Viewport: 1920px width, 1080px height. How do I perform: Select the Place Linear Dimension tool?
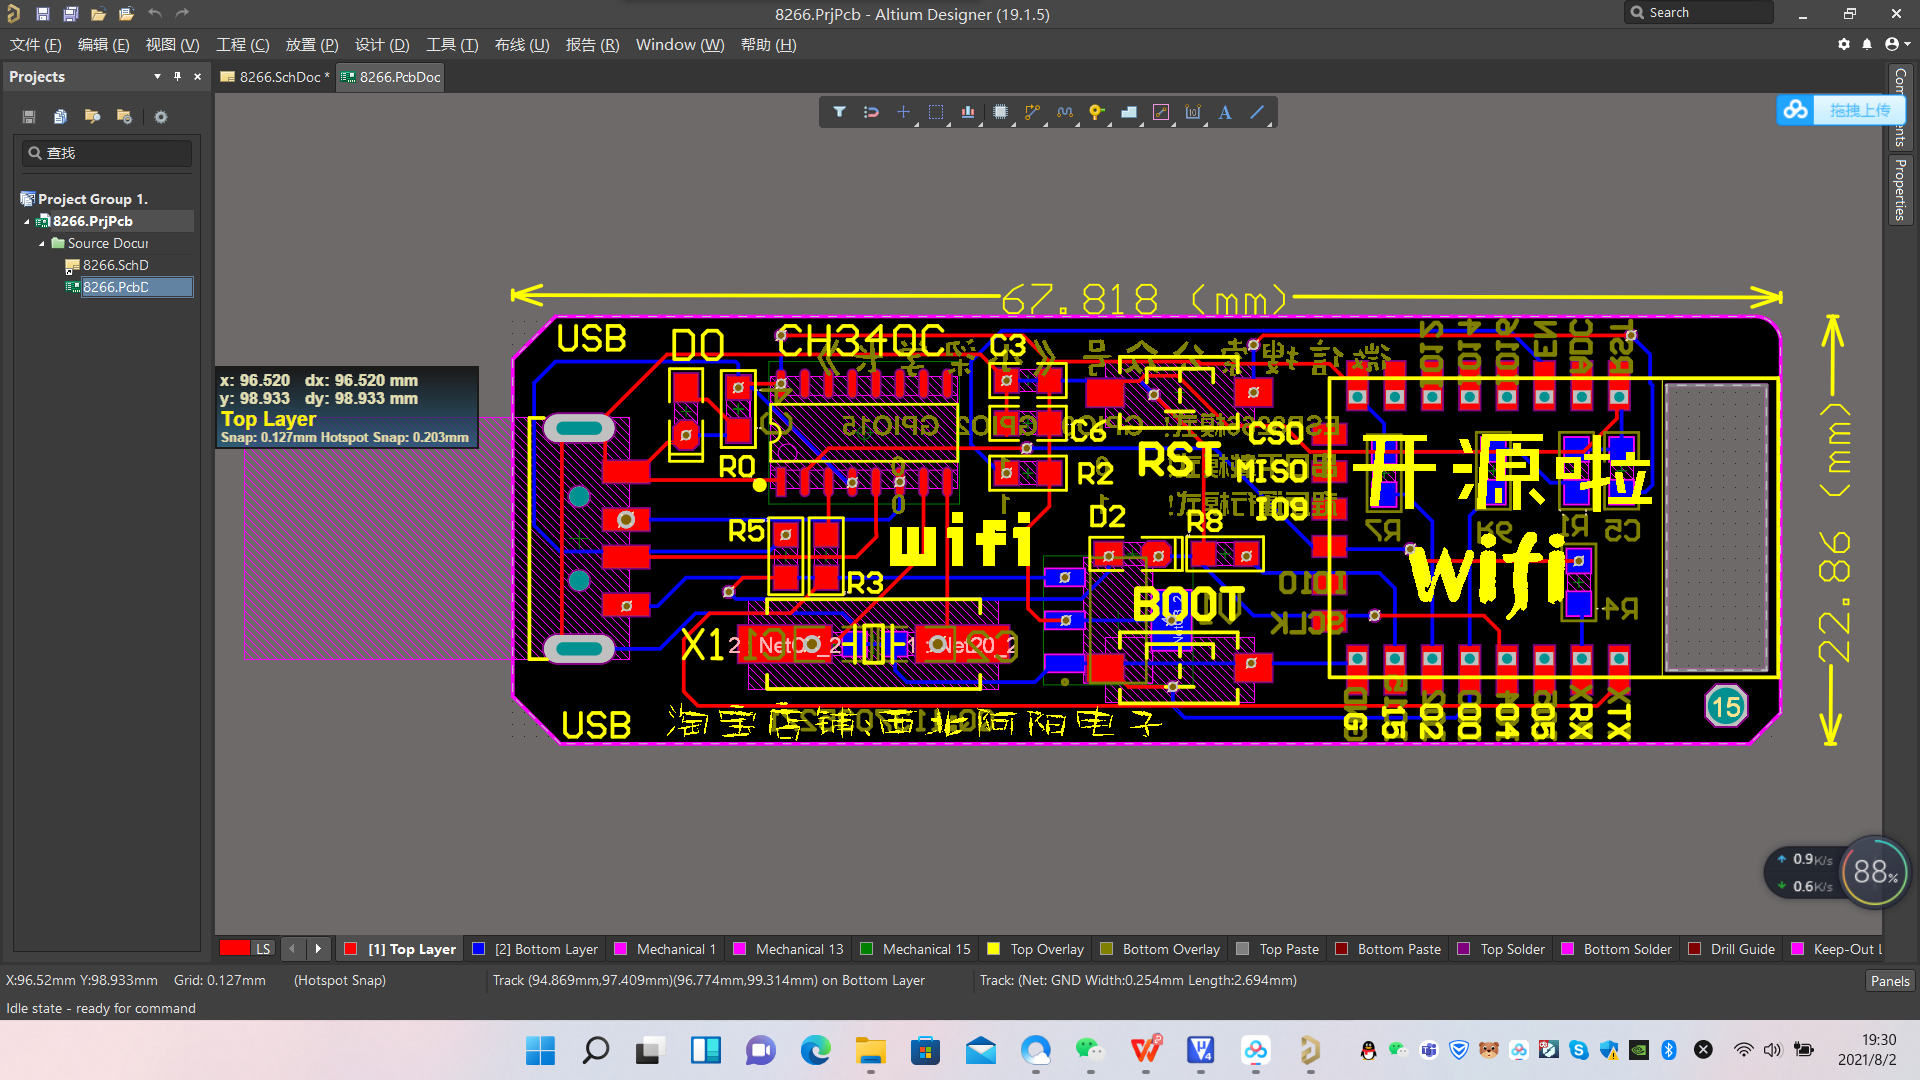coord(1193,112)
